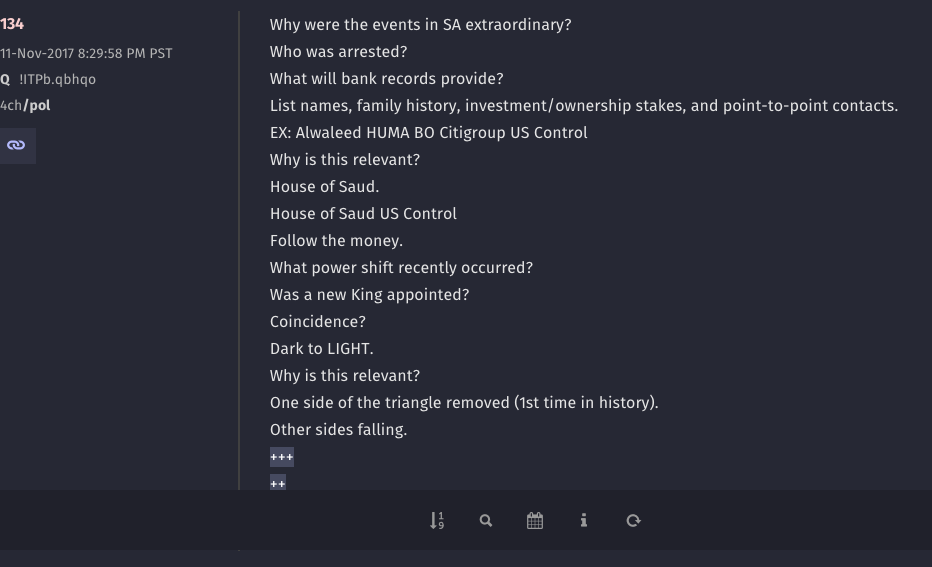The image size is (932, 567).
Task: Open post number 134
Action: tap(12, 24)
